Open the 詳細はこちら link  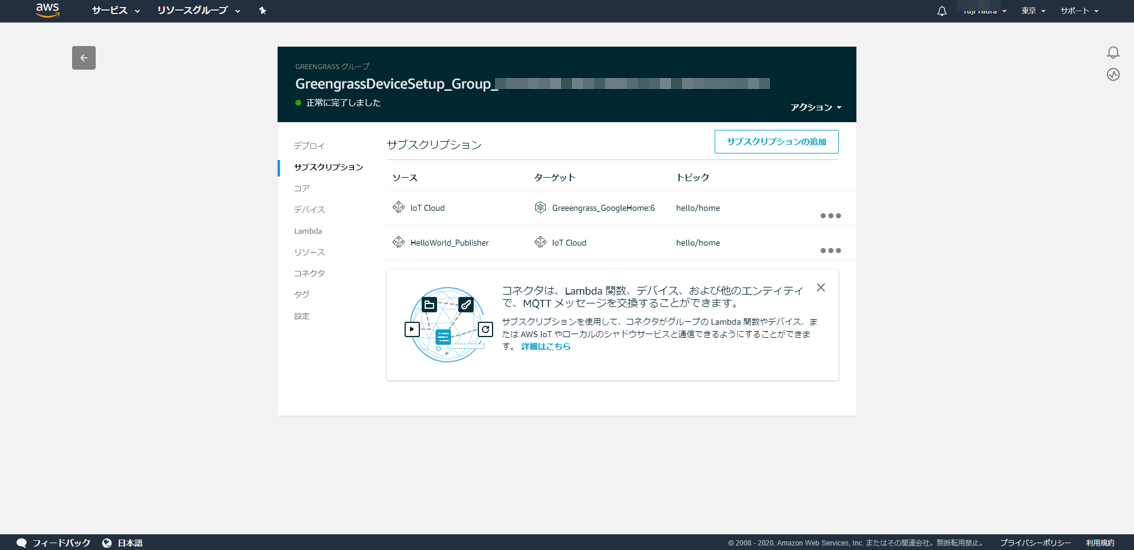coord(545,347)
